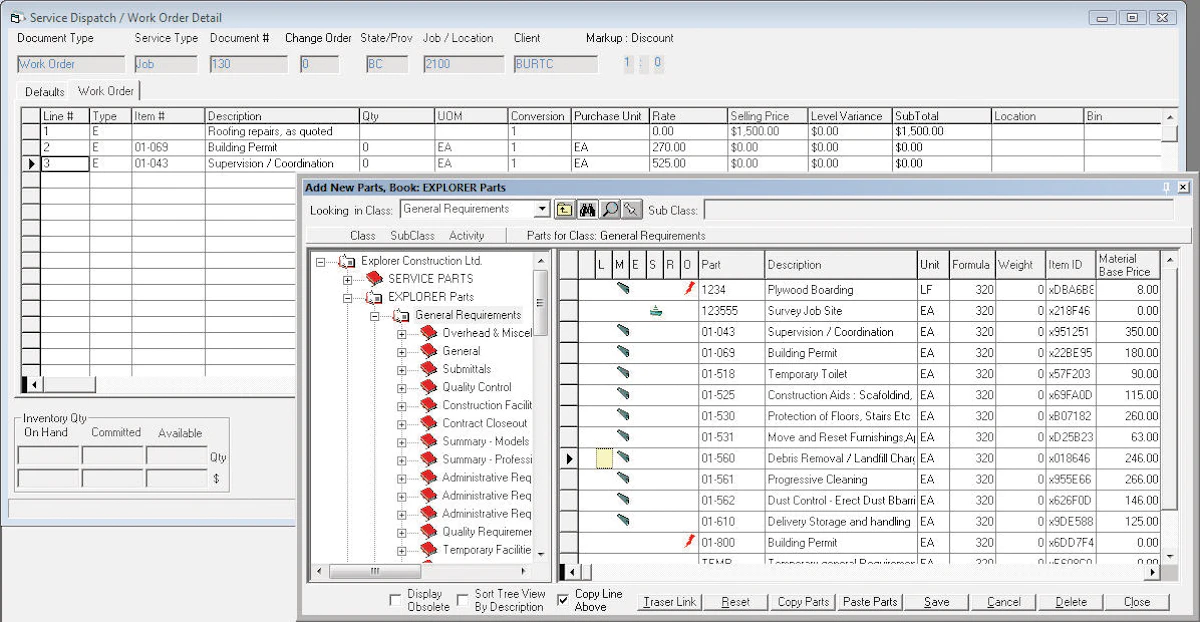This screenshot has width=1200, height=622.
Task: Click the book icon next to General
Action: click(429, 351)
